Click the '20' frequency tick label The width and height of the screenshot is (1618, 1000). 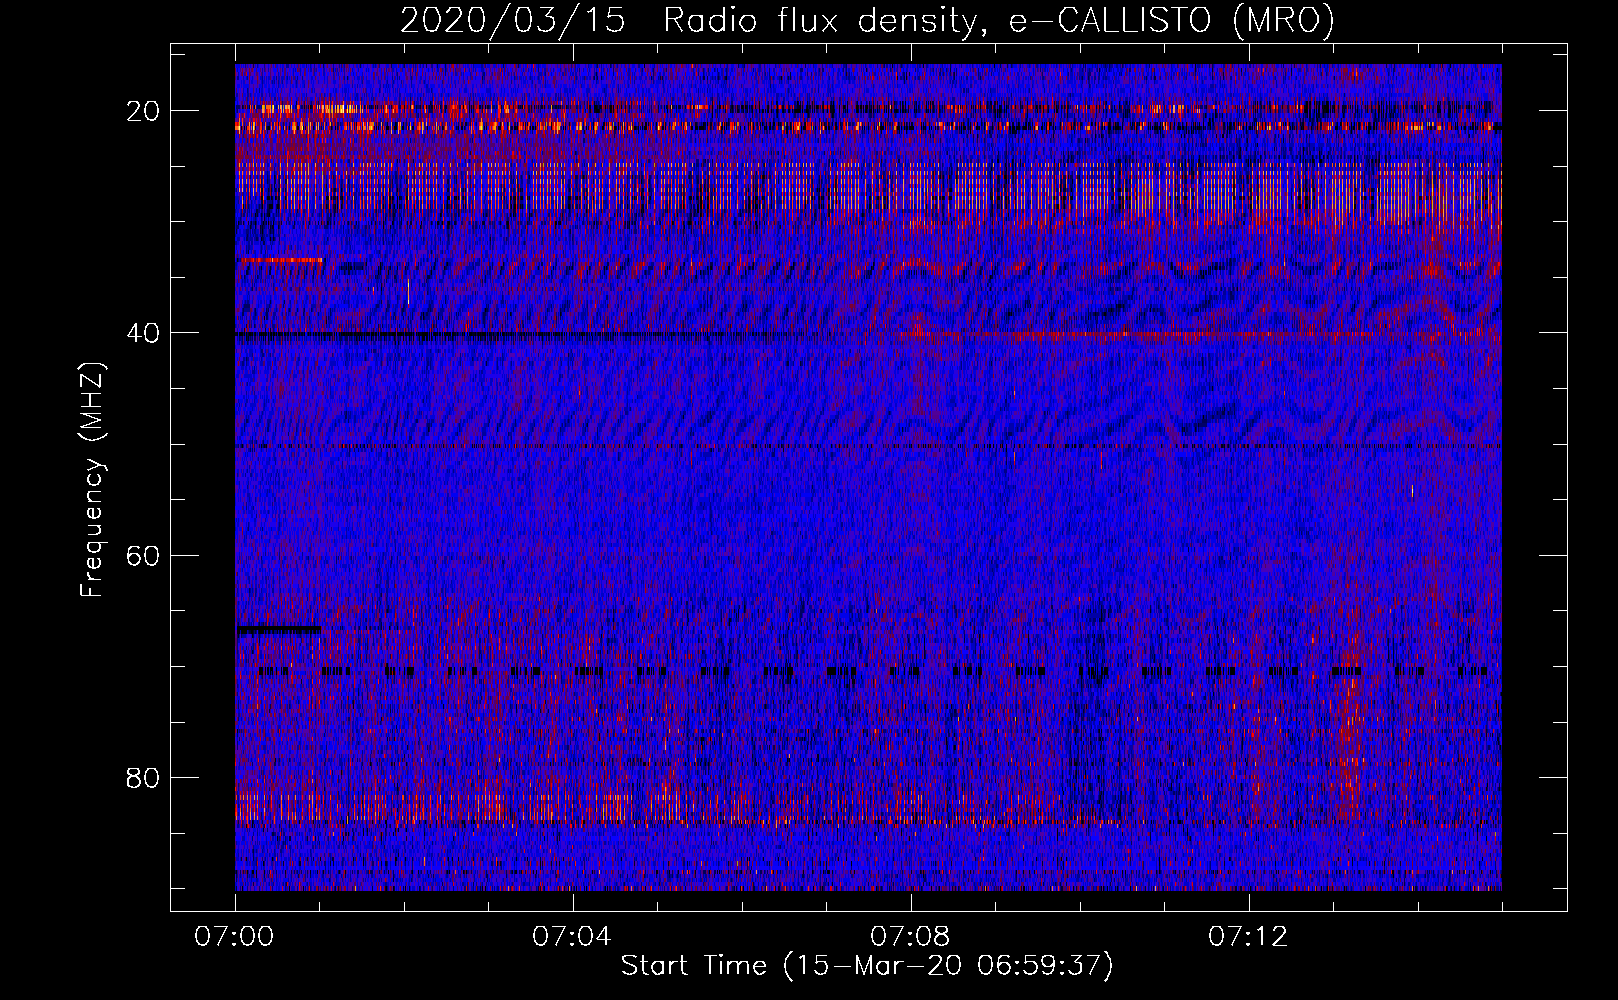point(144,110)
